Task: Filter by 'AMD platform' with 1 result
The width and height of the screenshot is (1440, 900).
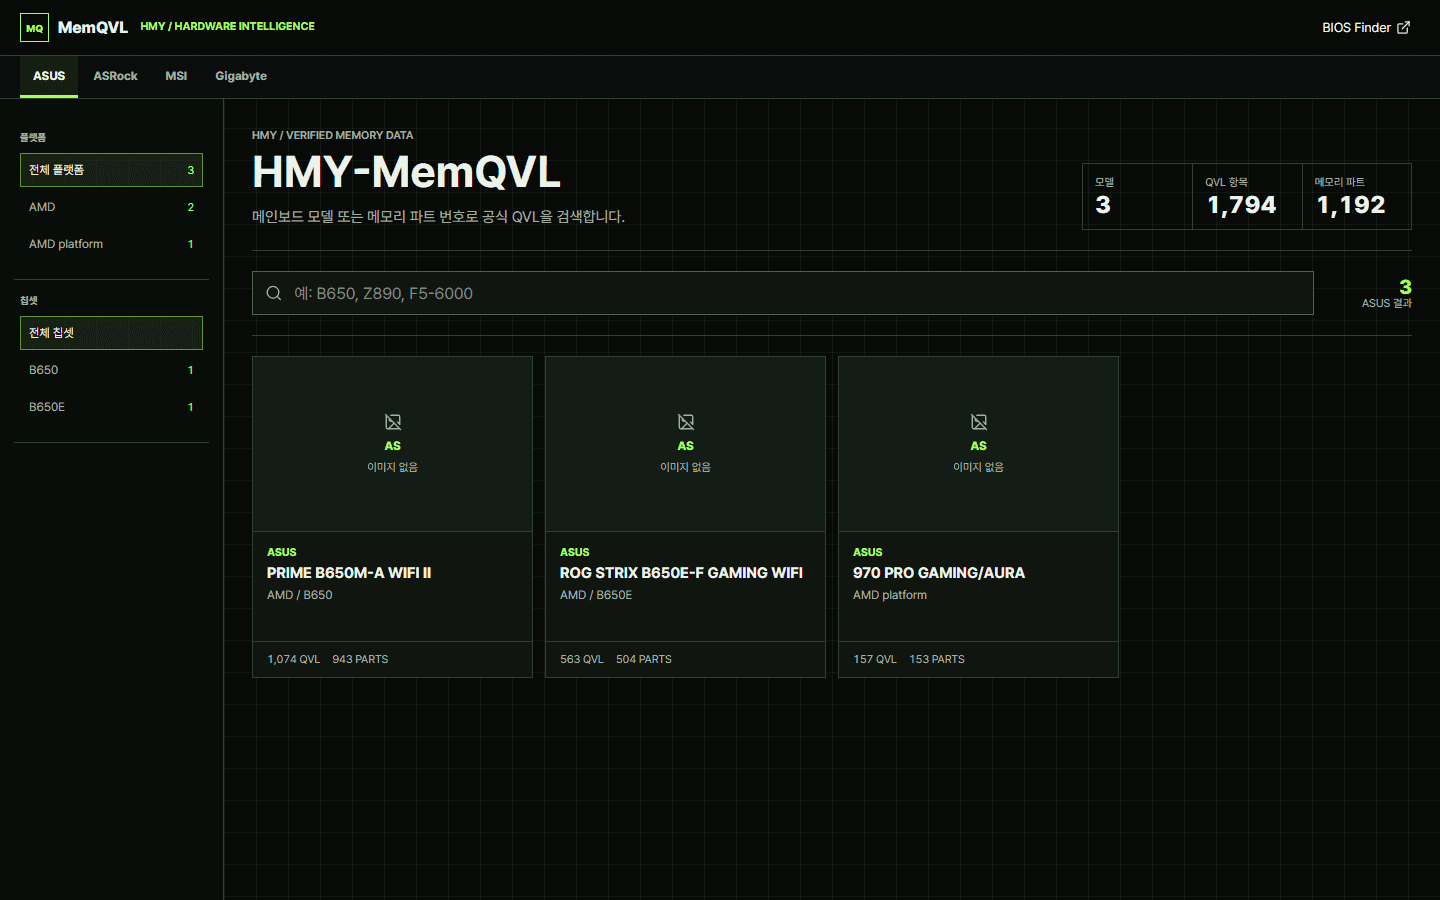Action: (111, 244)
